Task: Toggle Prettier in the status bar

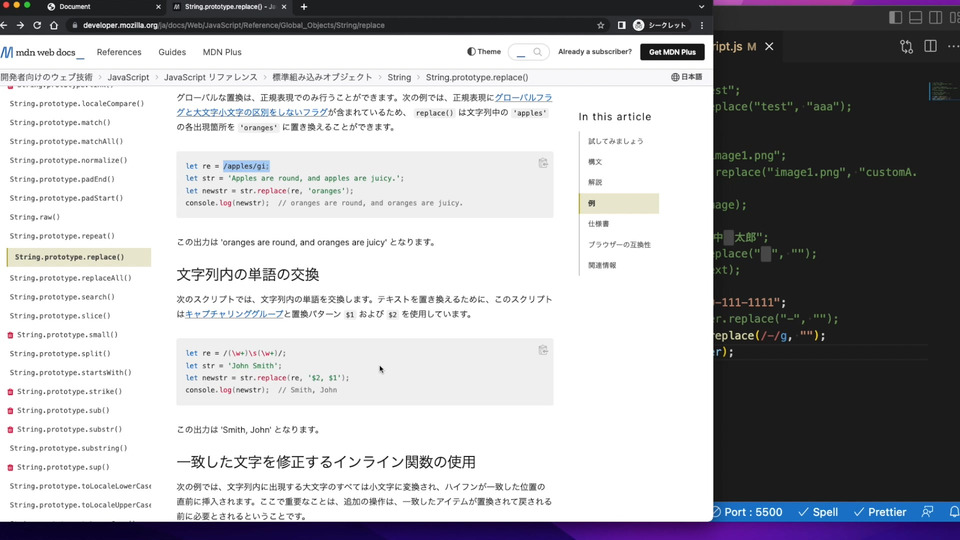Action: pyautogui.click(x=880, y=512)
